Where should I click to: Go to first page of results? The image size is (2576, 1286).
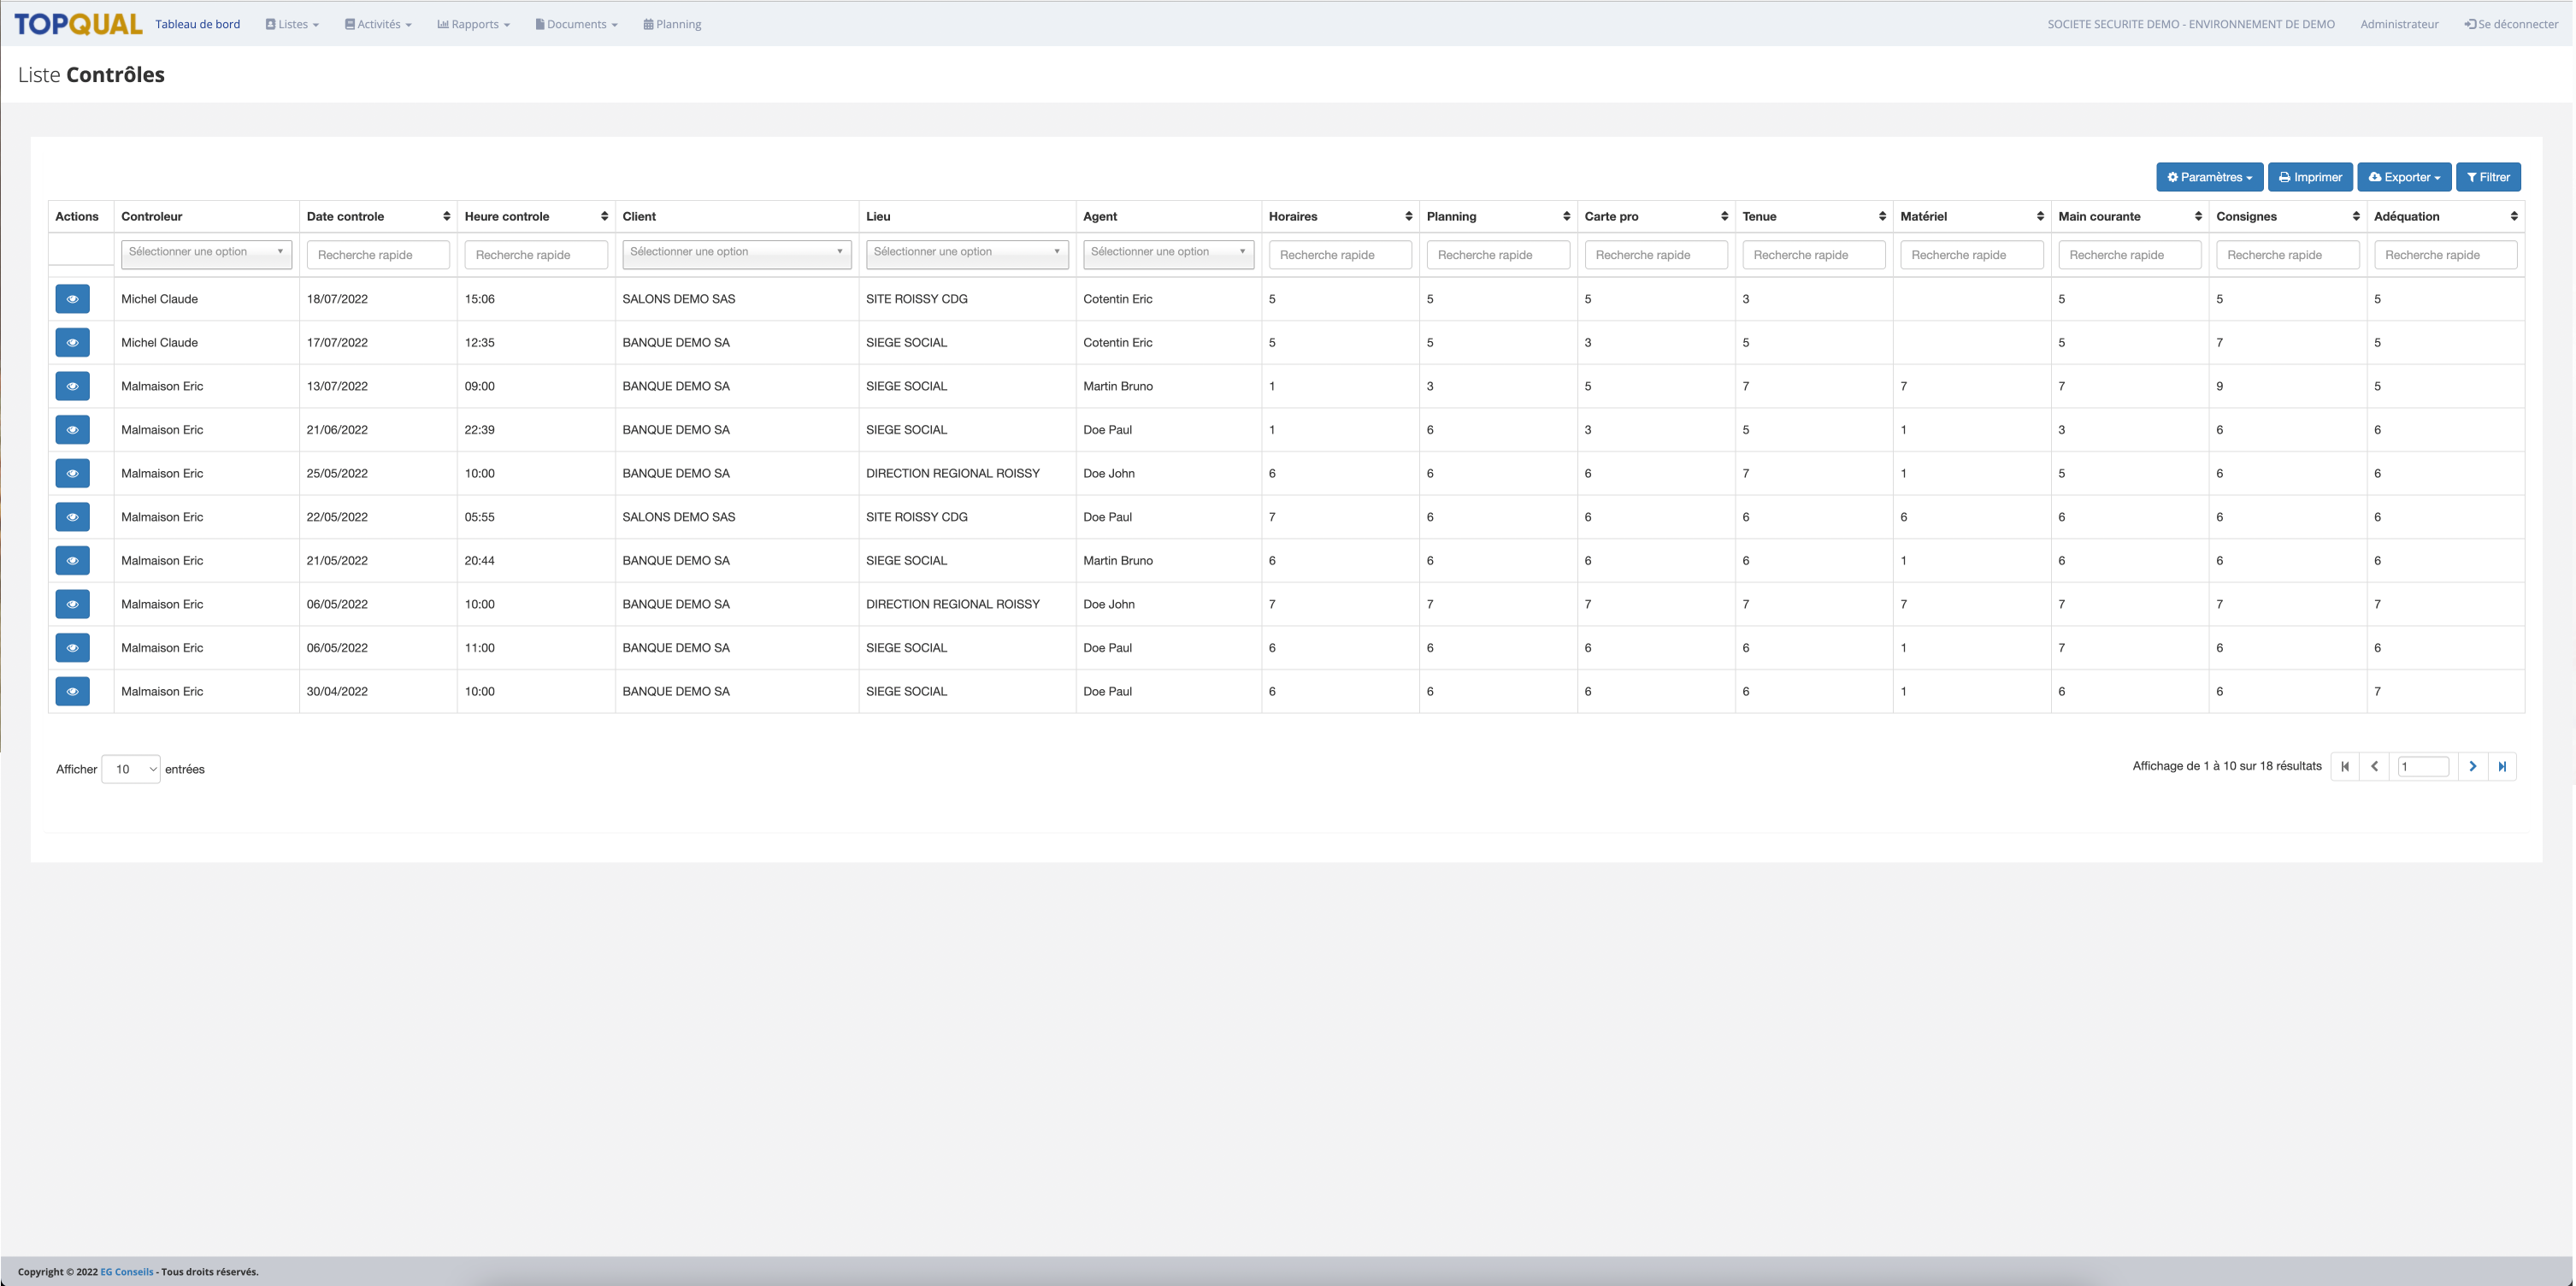[2345, 767]
